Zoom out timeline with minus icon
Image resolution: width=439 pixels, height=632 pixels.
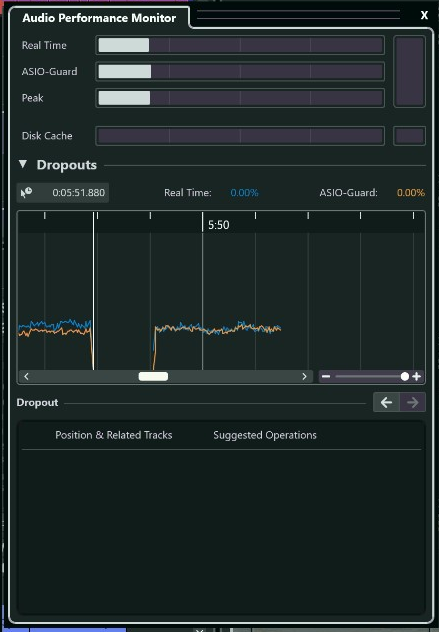326,376
